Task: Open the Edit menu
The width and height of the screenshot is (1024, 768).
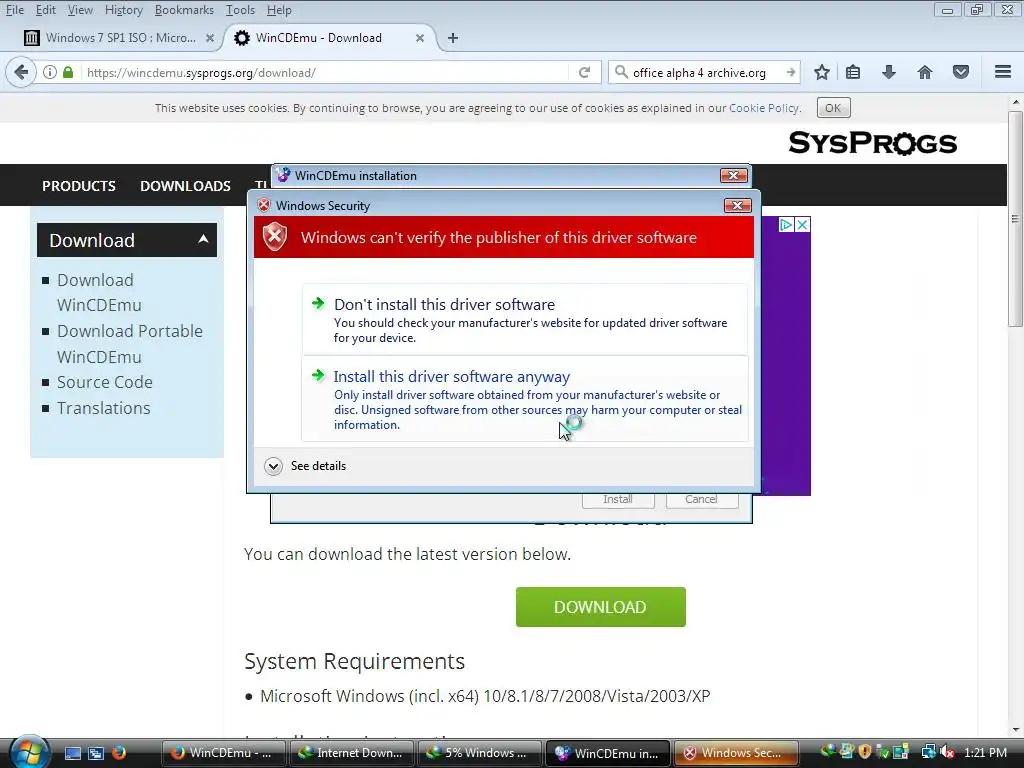Action: tap(46, 10)
